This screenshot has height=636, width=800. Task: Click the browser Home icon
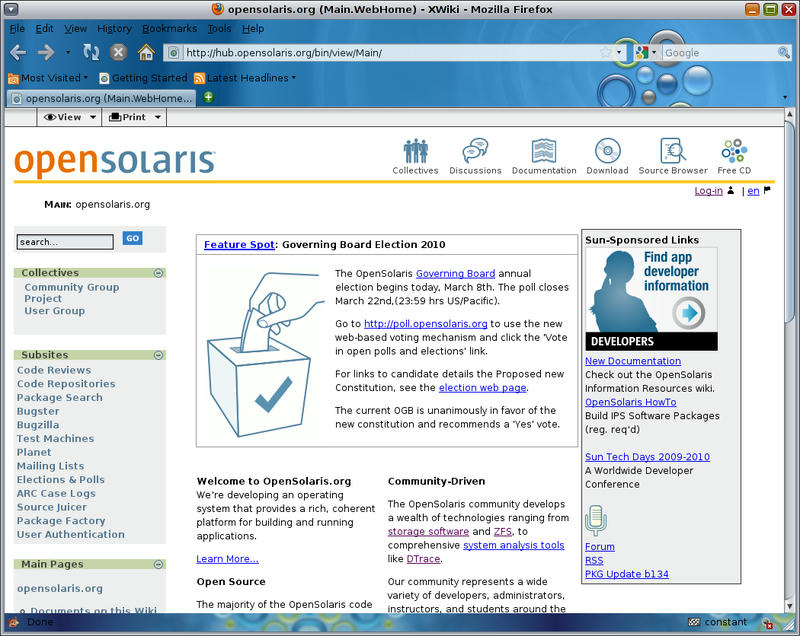(x=145, y=52)
